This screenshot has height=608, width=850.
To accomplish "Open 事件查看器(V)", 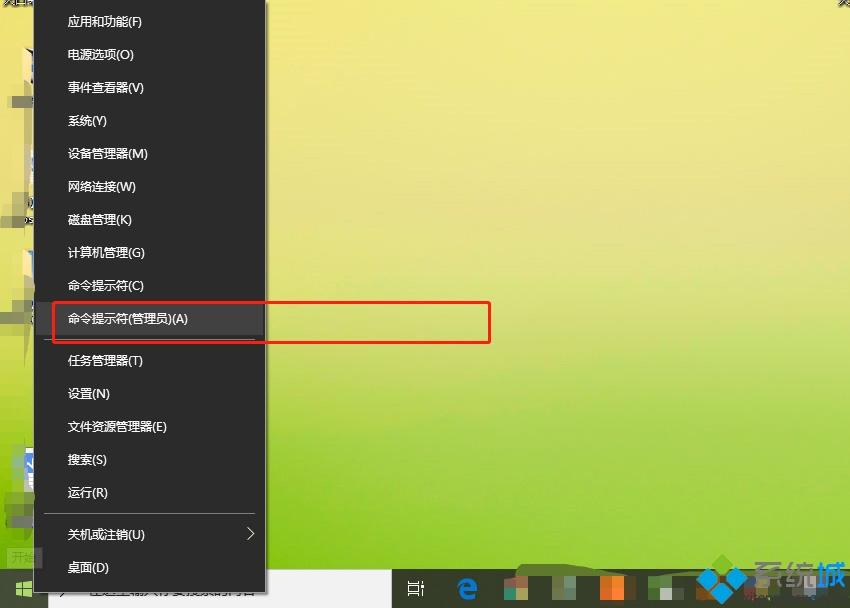I will (105, 88).
